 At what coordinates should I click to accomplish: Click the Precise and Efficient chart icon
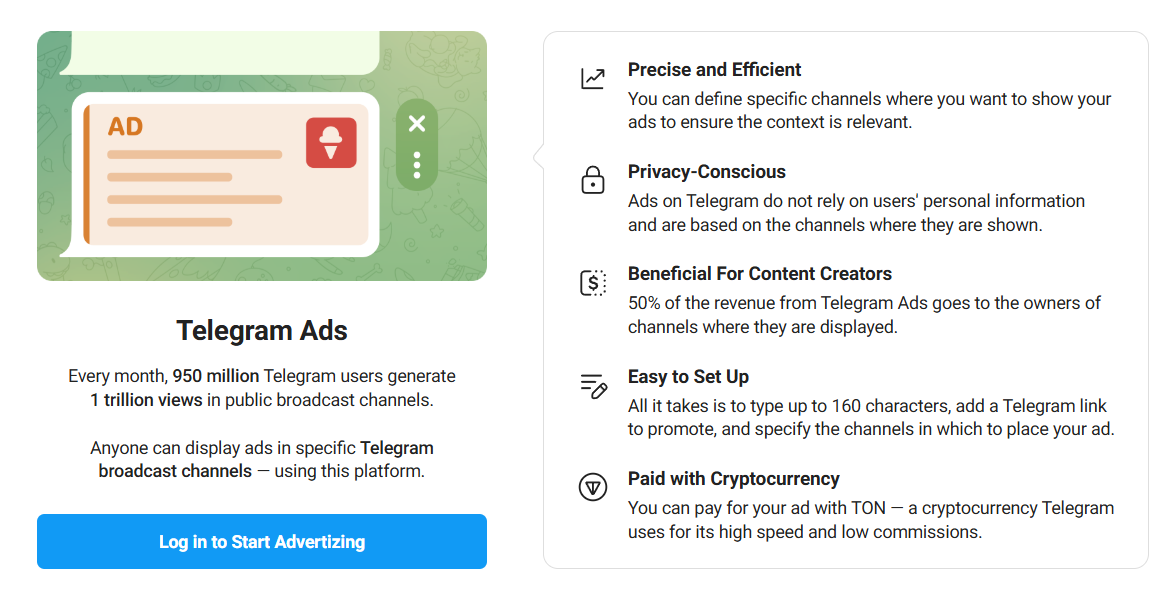point(593,78)
